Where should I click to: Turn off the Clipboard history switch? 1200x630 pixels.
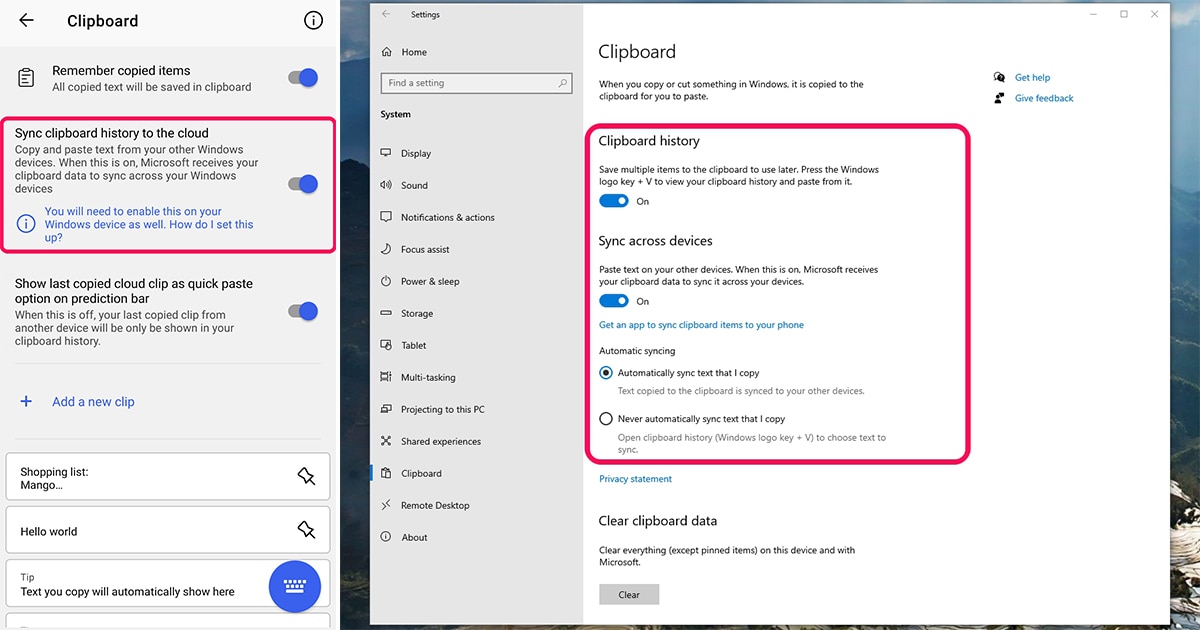point(612,200)
